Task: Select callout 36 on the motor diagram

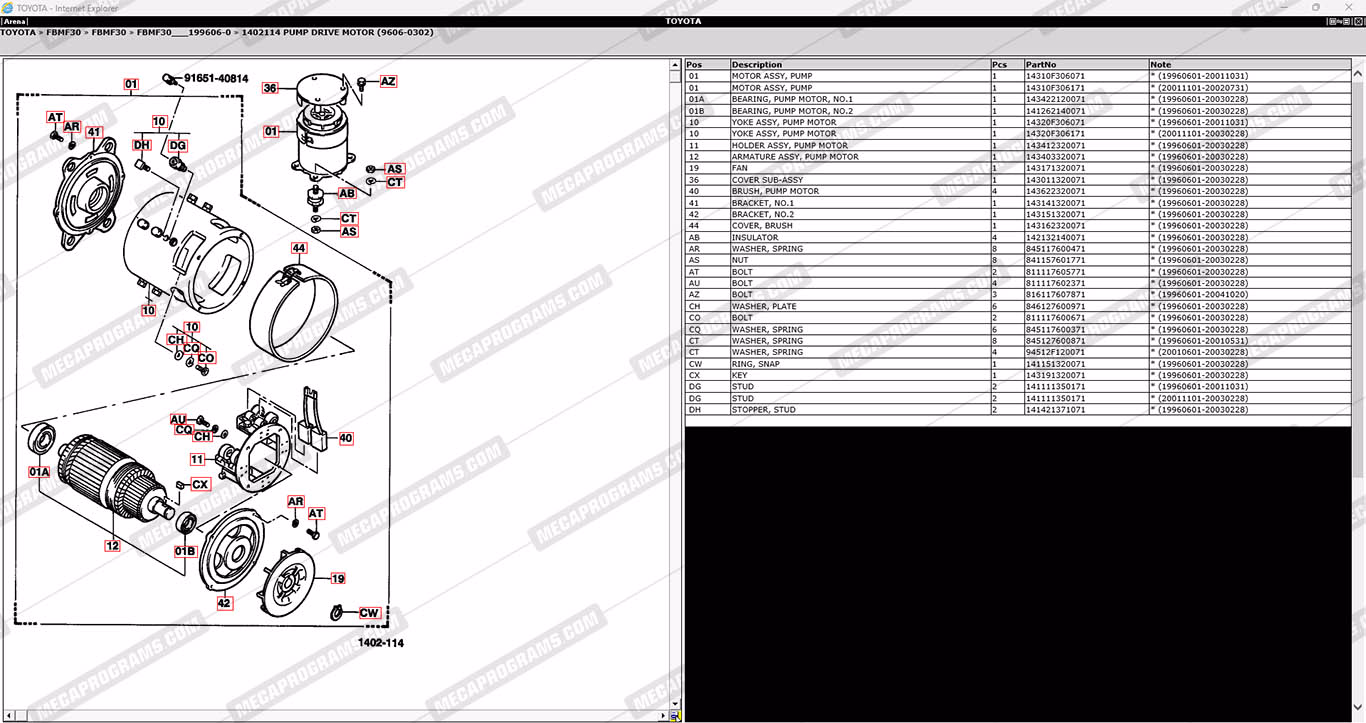Action: click(x=270, y=88)
